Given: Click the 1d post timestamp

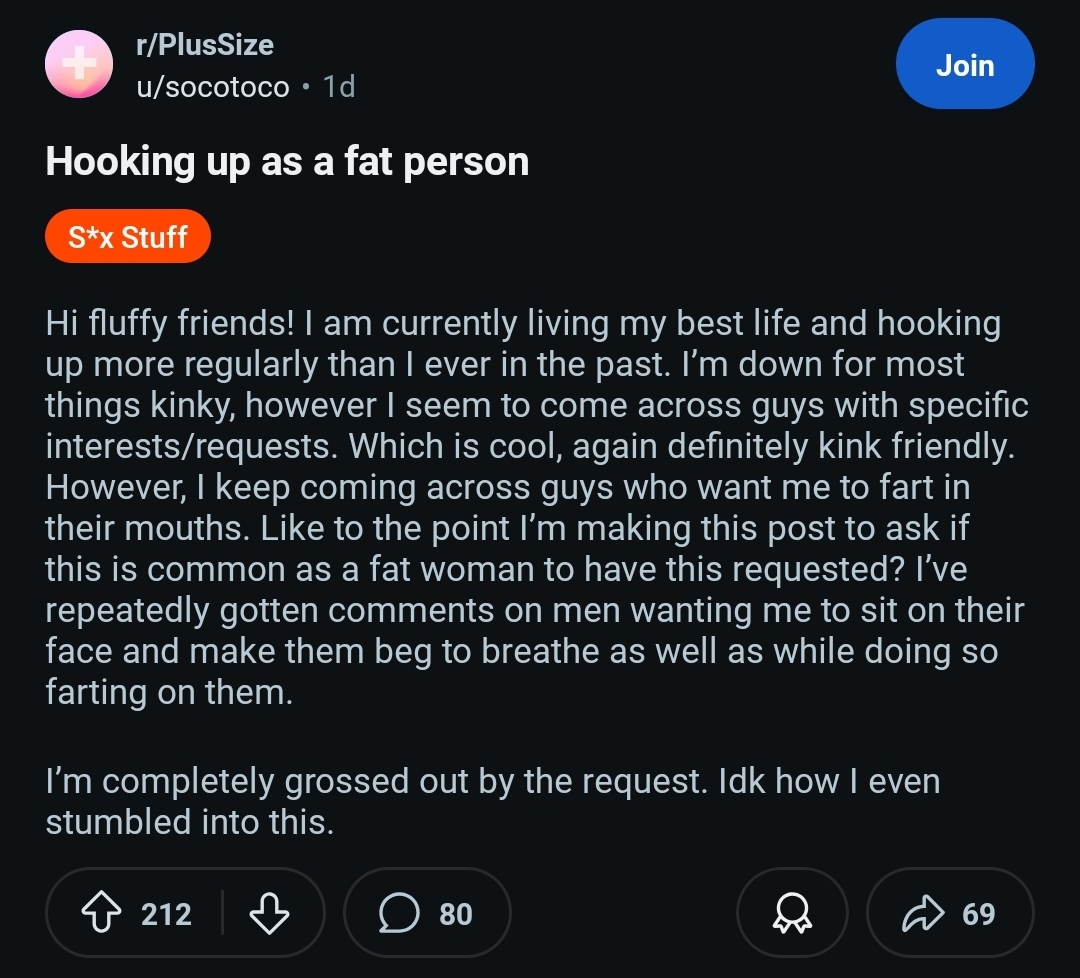Looking at the screenshot, I should pyautogui.click(x=339, y=87).
